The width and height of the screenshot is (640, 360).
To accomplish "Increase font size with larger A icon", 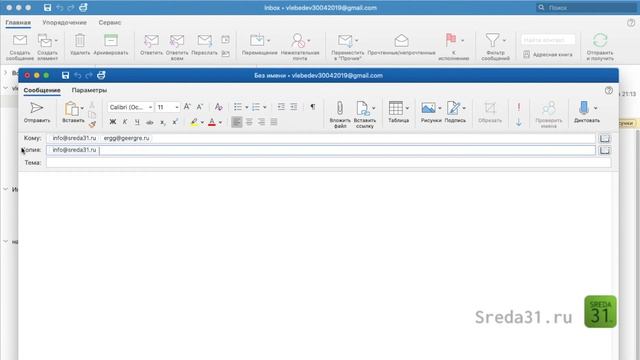I will (187, 107).
